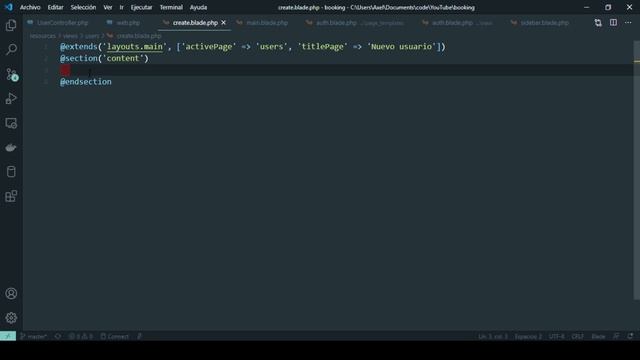The height and width of the screenshot is (360, 640).
Task: Open the editor More Actions ellipsis
Action: point(628,23)
